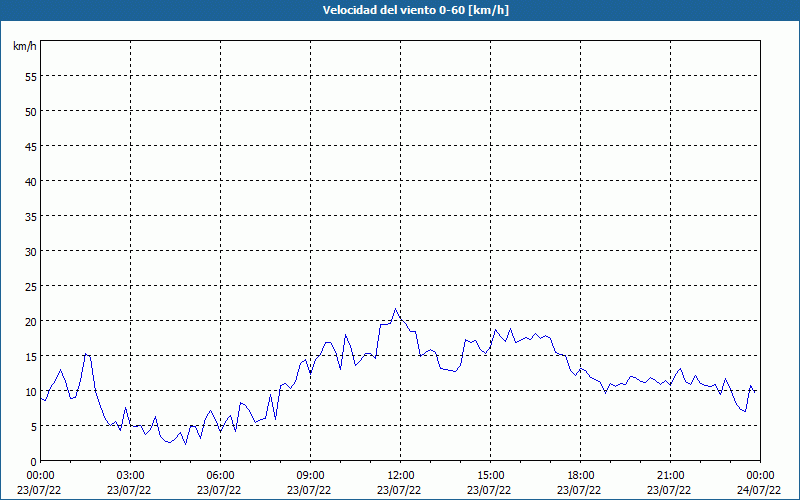Click the 50 value on the y-axis
Screen dimensions: 800x500
coord(31,111)
